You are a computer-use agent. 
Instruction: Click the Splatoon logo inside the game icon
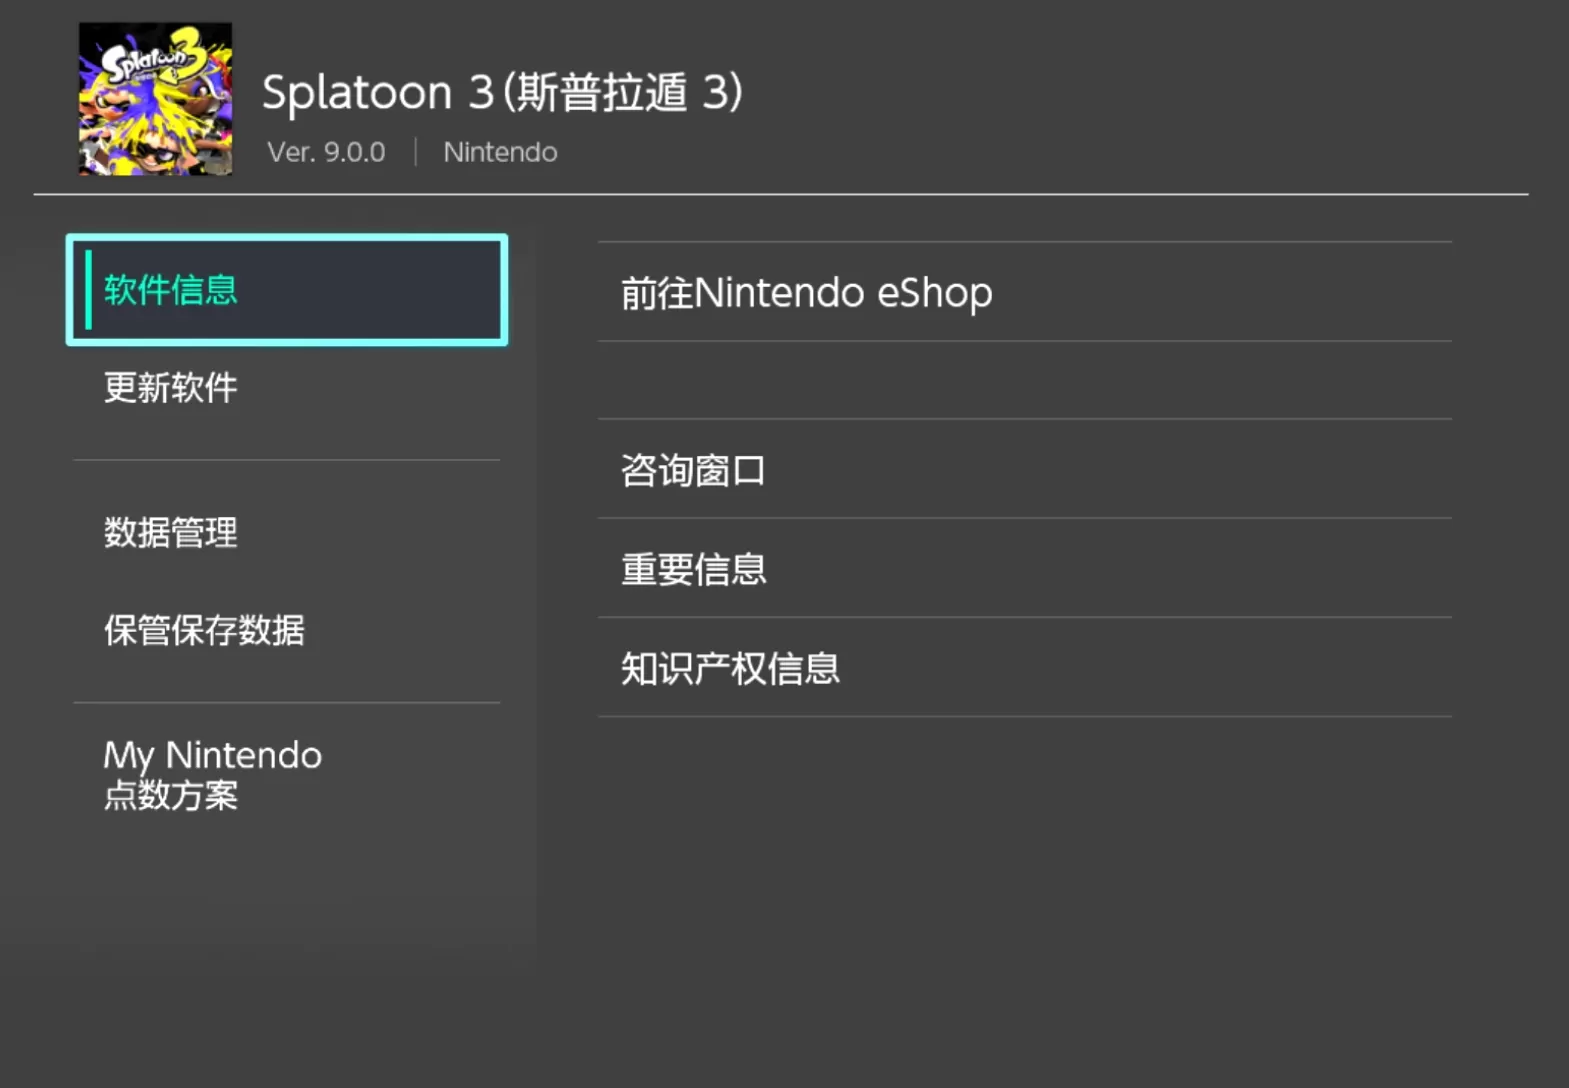click(x=150, y=59)
